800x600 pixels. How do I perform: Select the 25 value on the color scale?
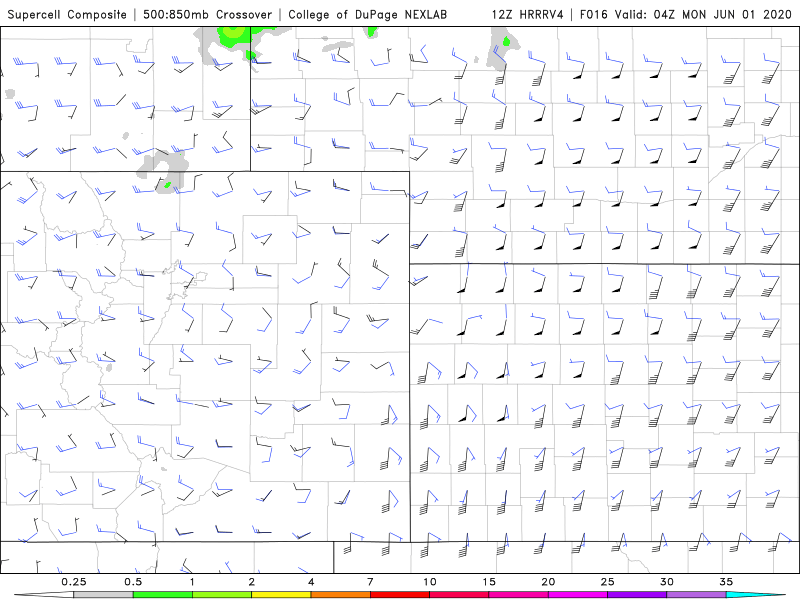(607, 582)
